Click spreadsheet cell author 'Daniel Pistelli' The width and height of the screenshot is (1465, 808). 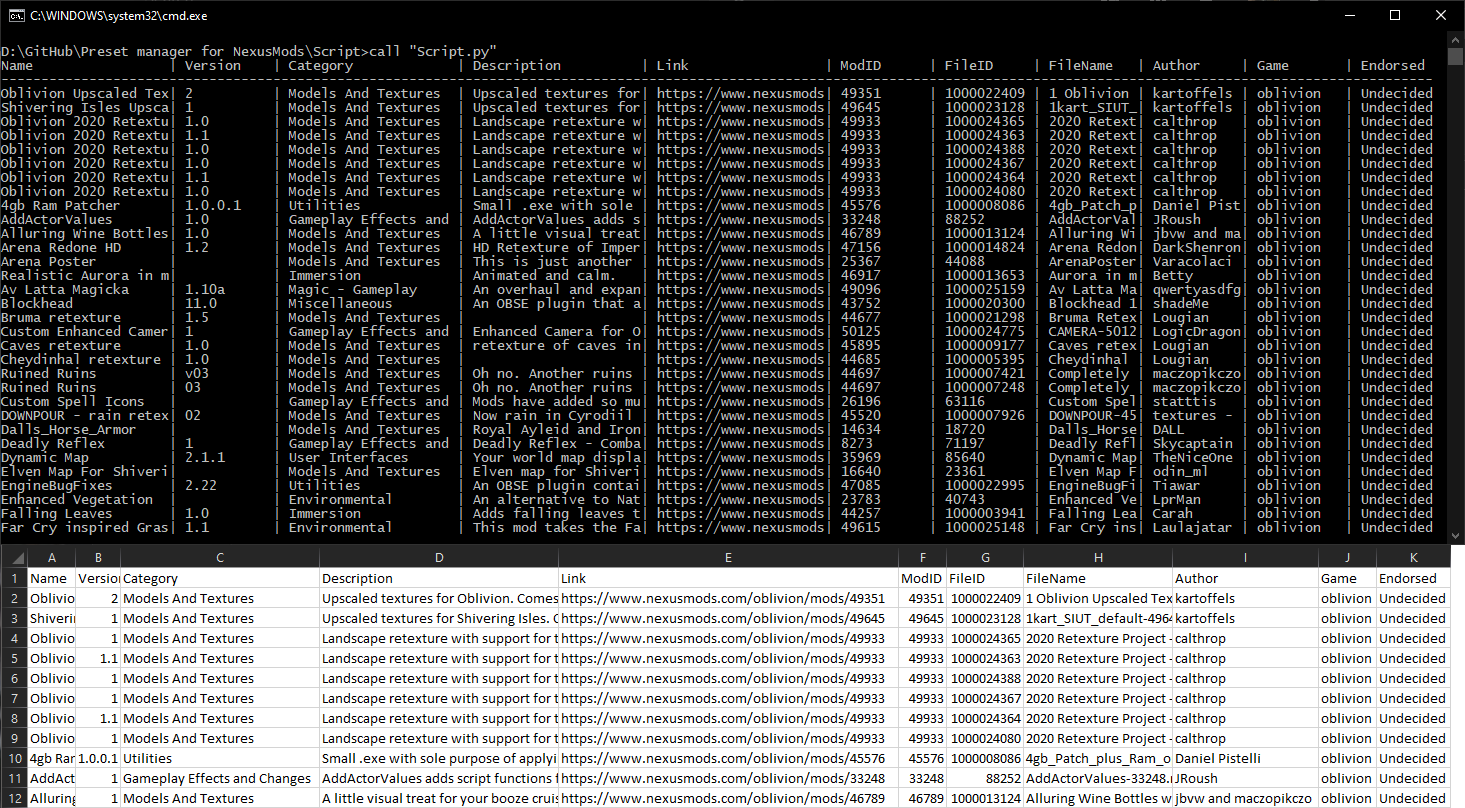(1245, 758)
